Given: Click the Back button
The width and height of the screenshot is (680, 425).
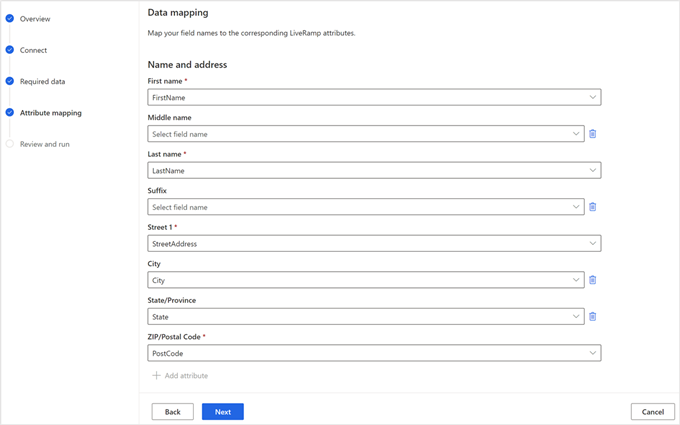Looking at the screenshot, I should pos(173,412).
